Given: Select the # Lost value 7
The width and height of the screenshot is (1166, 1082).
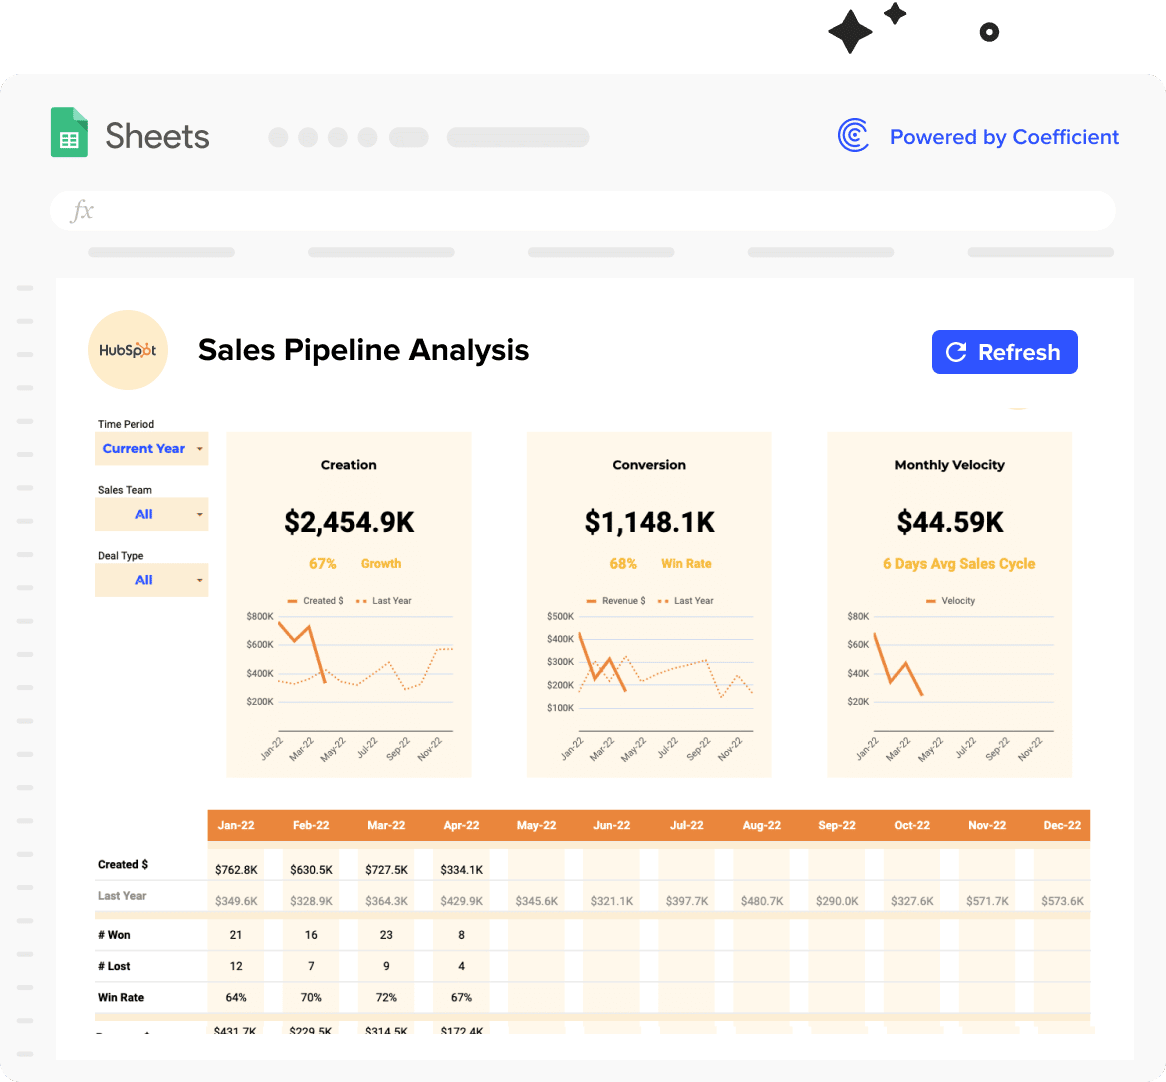Looking at the screenshot, I should click(311, 966).
